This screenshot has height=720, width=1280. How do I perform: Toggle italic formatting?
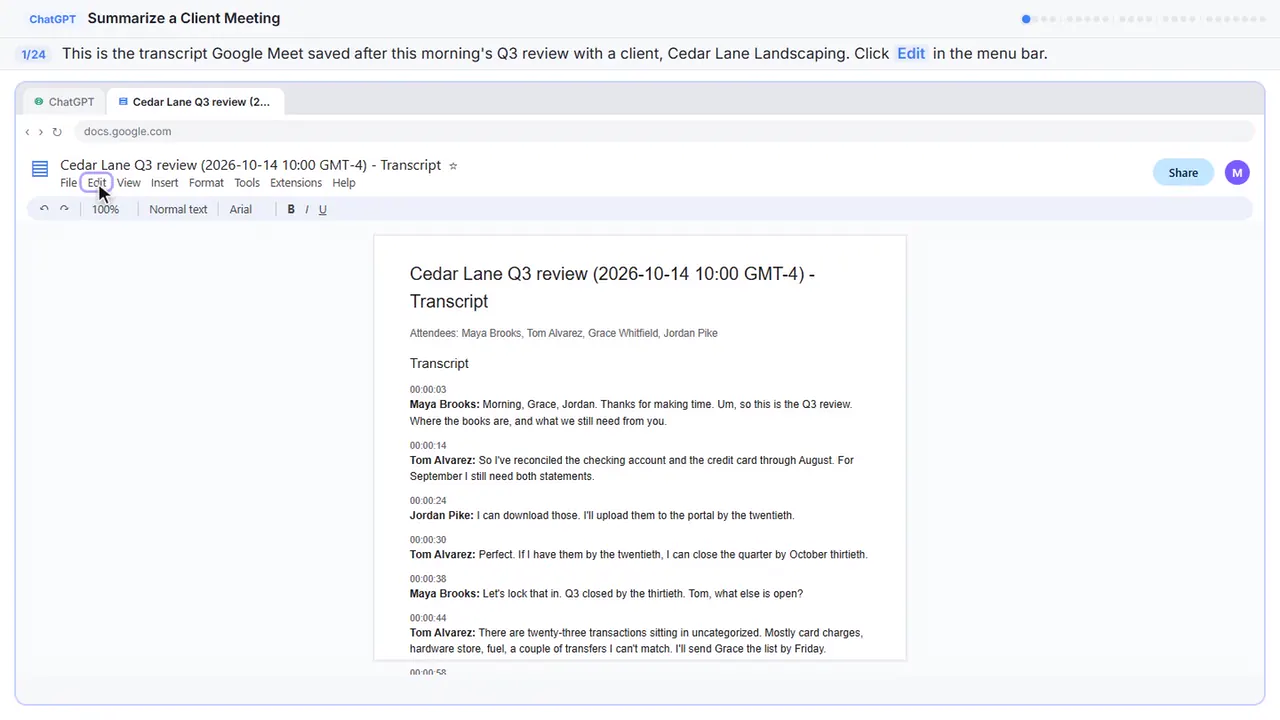coord(307,209)
